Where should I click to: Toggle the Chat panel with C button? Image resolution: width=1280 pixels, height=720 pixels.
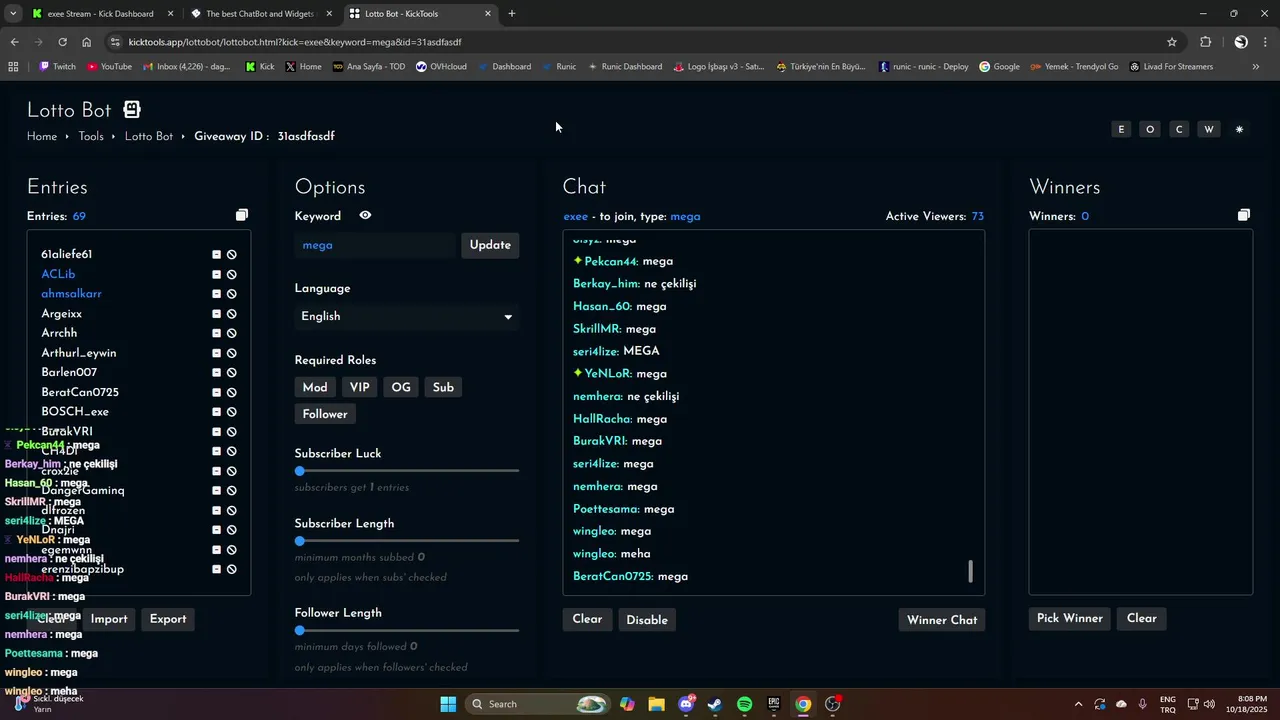[1179, 129]
